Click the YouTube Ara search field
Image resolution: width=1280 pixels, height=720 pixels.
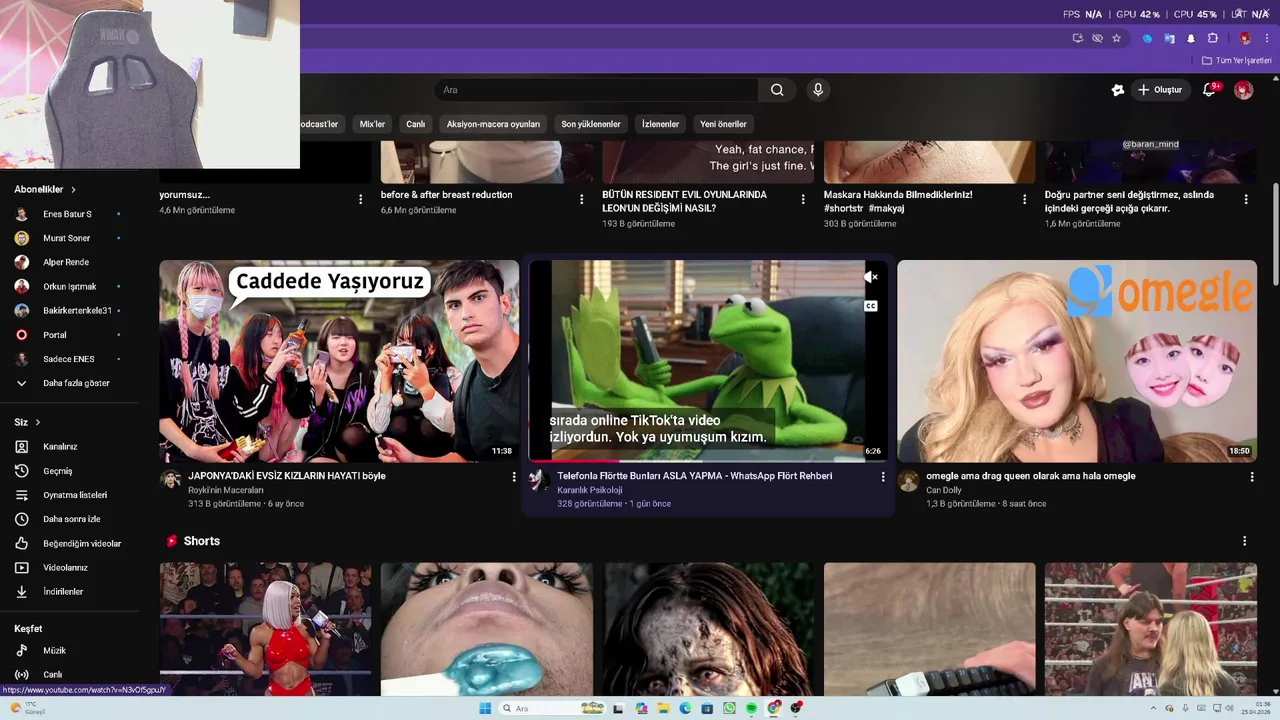596,90
